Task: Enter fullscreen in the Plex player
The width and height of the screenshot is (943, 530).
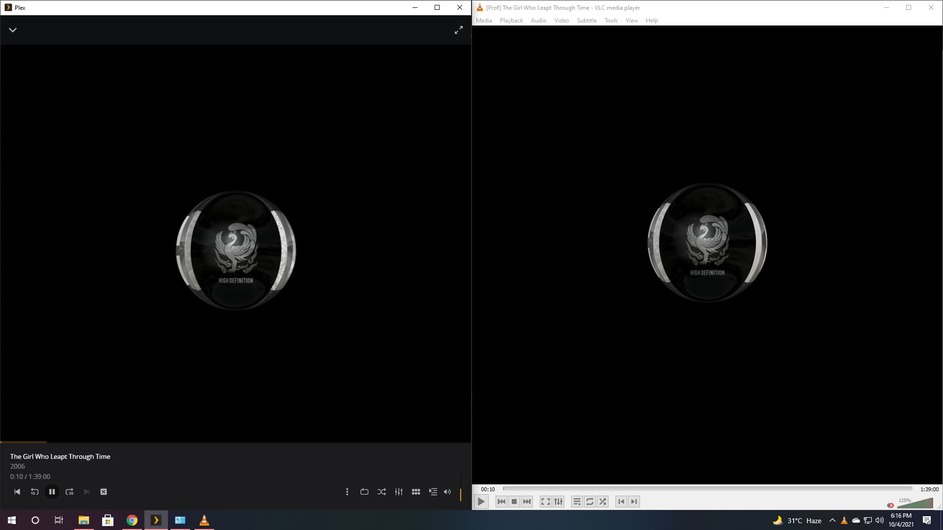Action: 458,29
